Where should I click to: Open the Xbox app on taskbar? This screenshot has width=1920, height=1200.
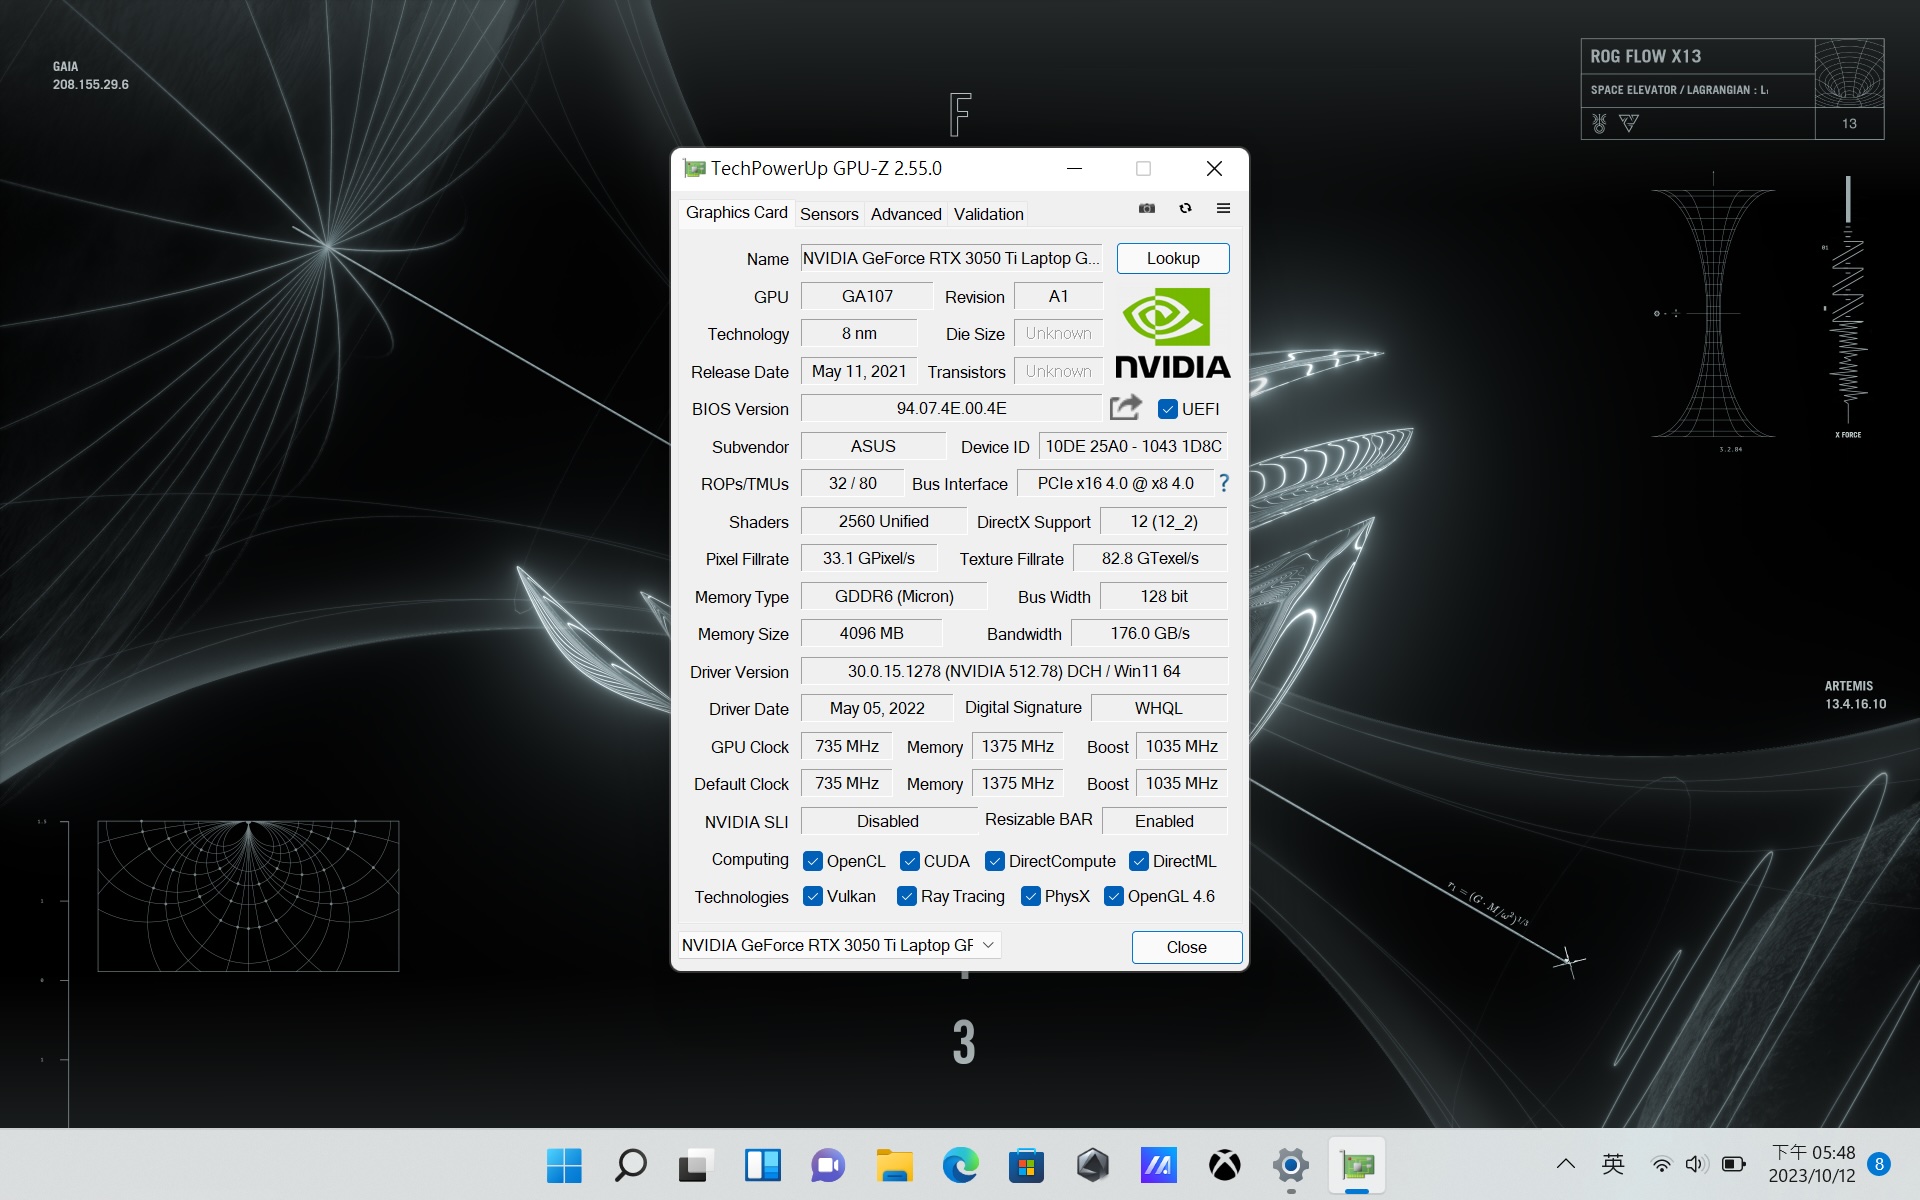click(1224, 1165)
